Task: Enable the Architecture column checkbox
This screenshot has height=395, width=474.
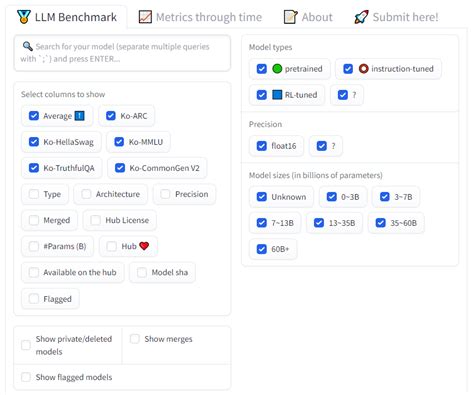Action: 86,194
